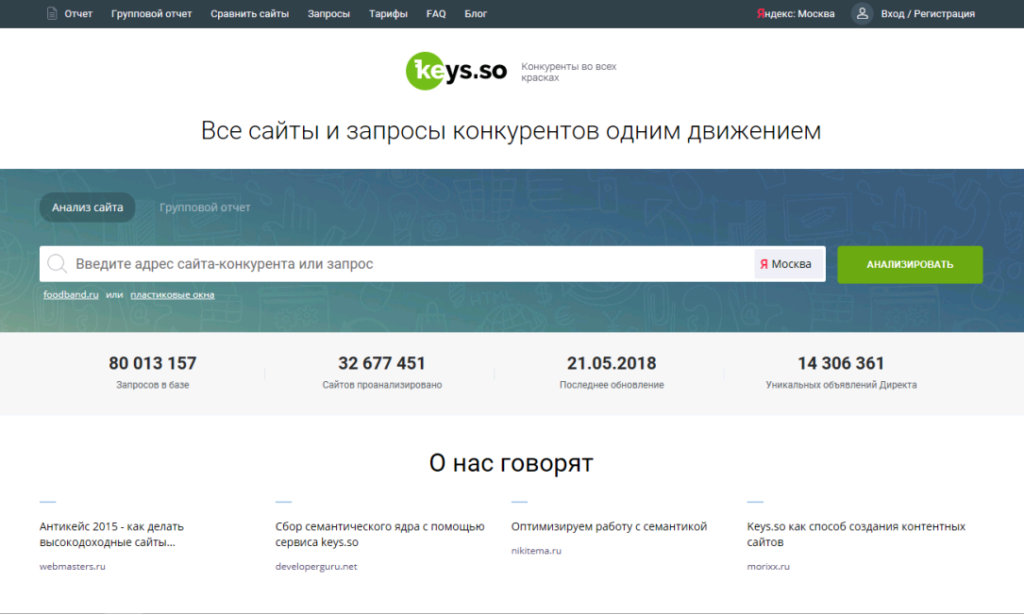Viewport: 1024px width, 614px height.
Task: Click the АНАЛИЗИРОВАТЬ button
Action: click(x=910, y=265)
